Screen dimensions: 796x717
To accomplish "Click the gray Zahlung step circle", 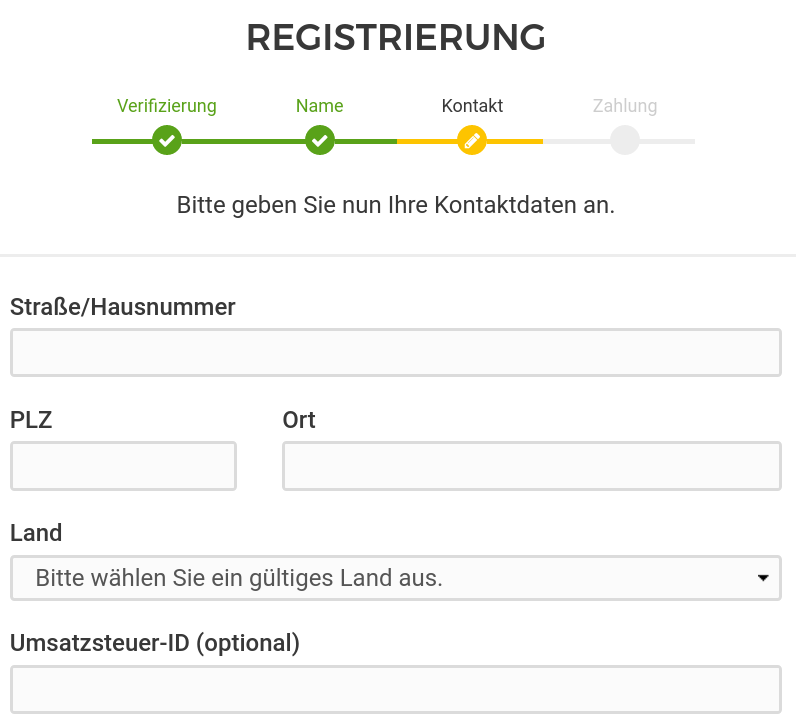I will pyautogui.click(x=625, y=140).
